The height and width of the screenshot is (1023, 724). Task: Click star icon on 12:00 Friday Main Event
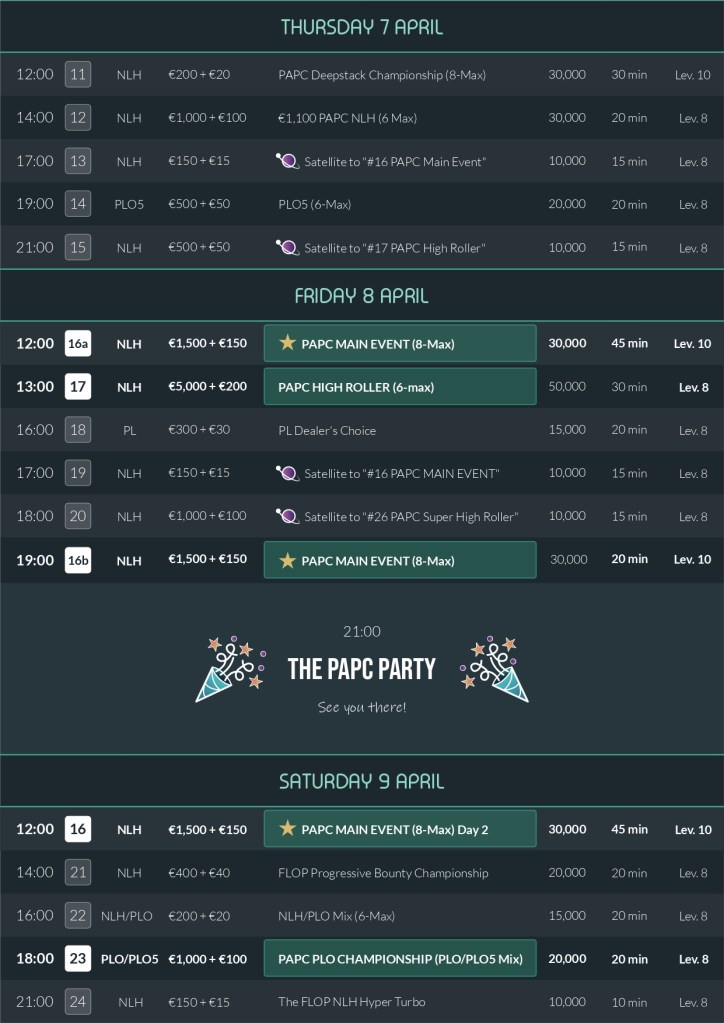[288, 343]
